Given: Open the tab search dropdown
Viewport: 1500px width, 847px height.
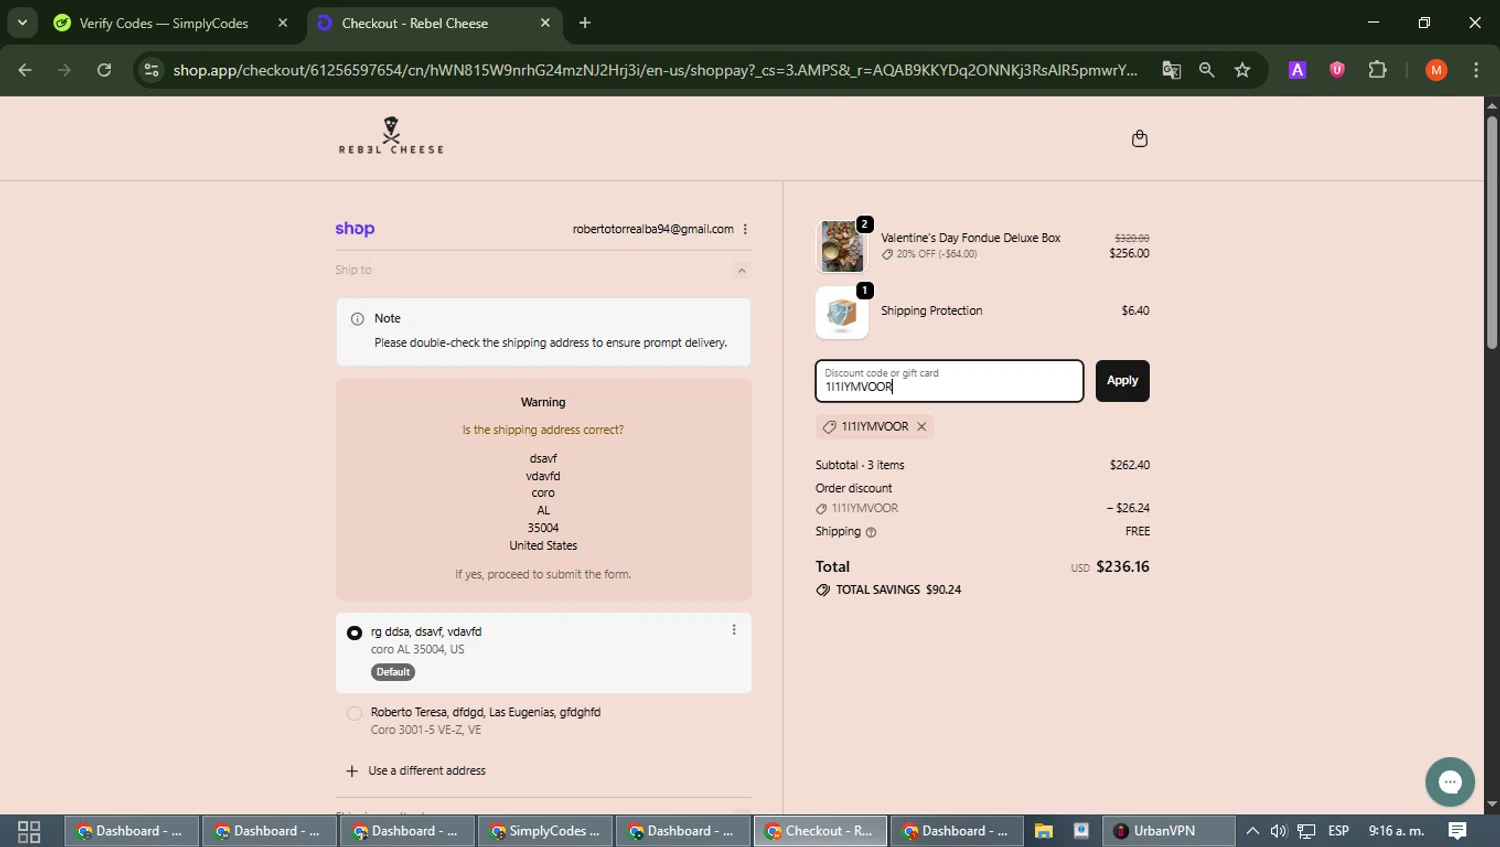Looking at the screenshot, I should click(22, 22).
